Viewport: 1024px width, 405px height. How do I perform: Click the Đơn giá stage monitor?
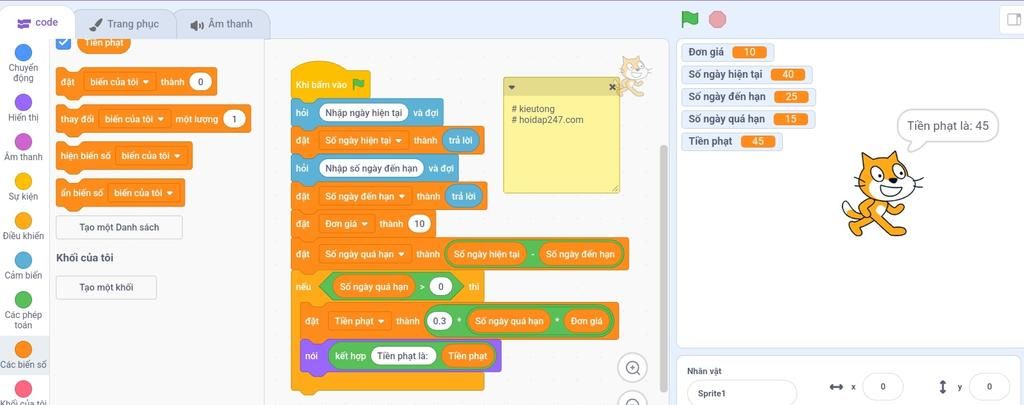point(727,52)
